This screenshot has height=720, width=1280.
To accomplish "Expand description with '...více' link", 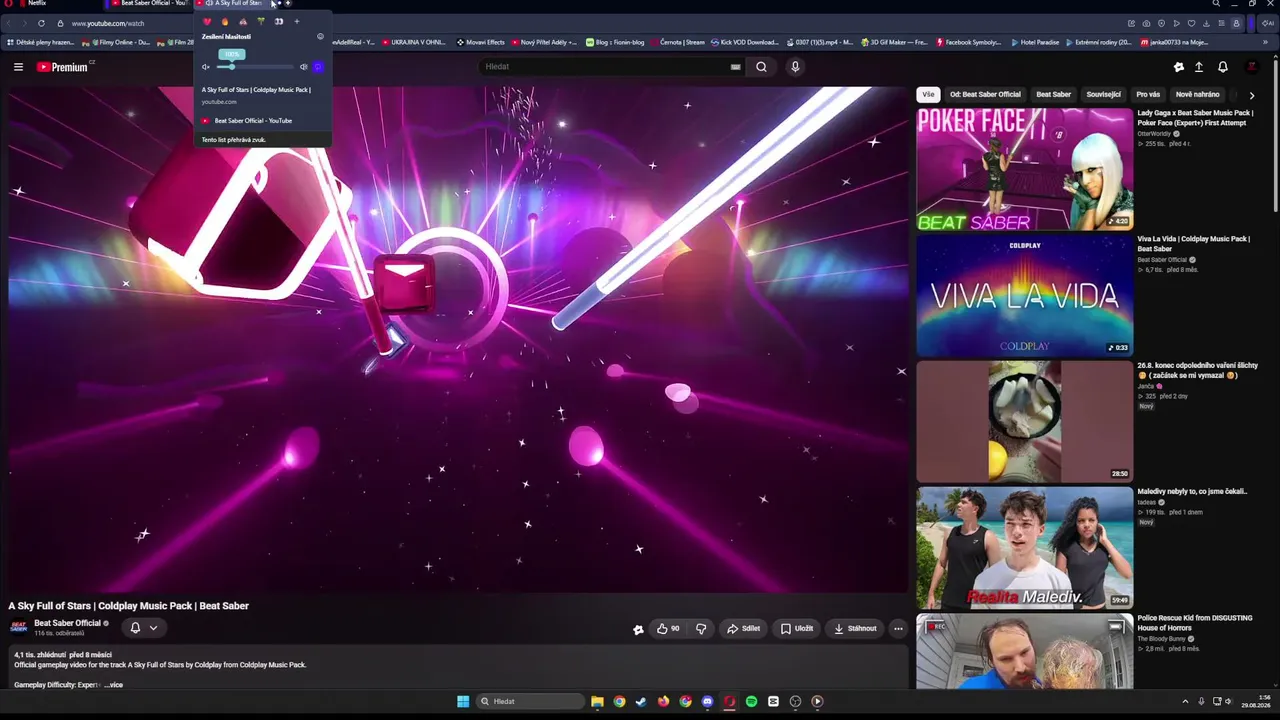I will pos(113,685).
